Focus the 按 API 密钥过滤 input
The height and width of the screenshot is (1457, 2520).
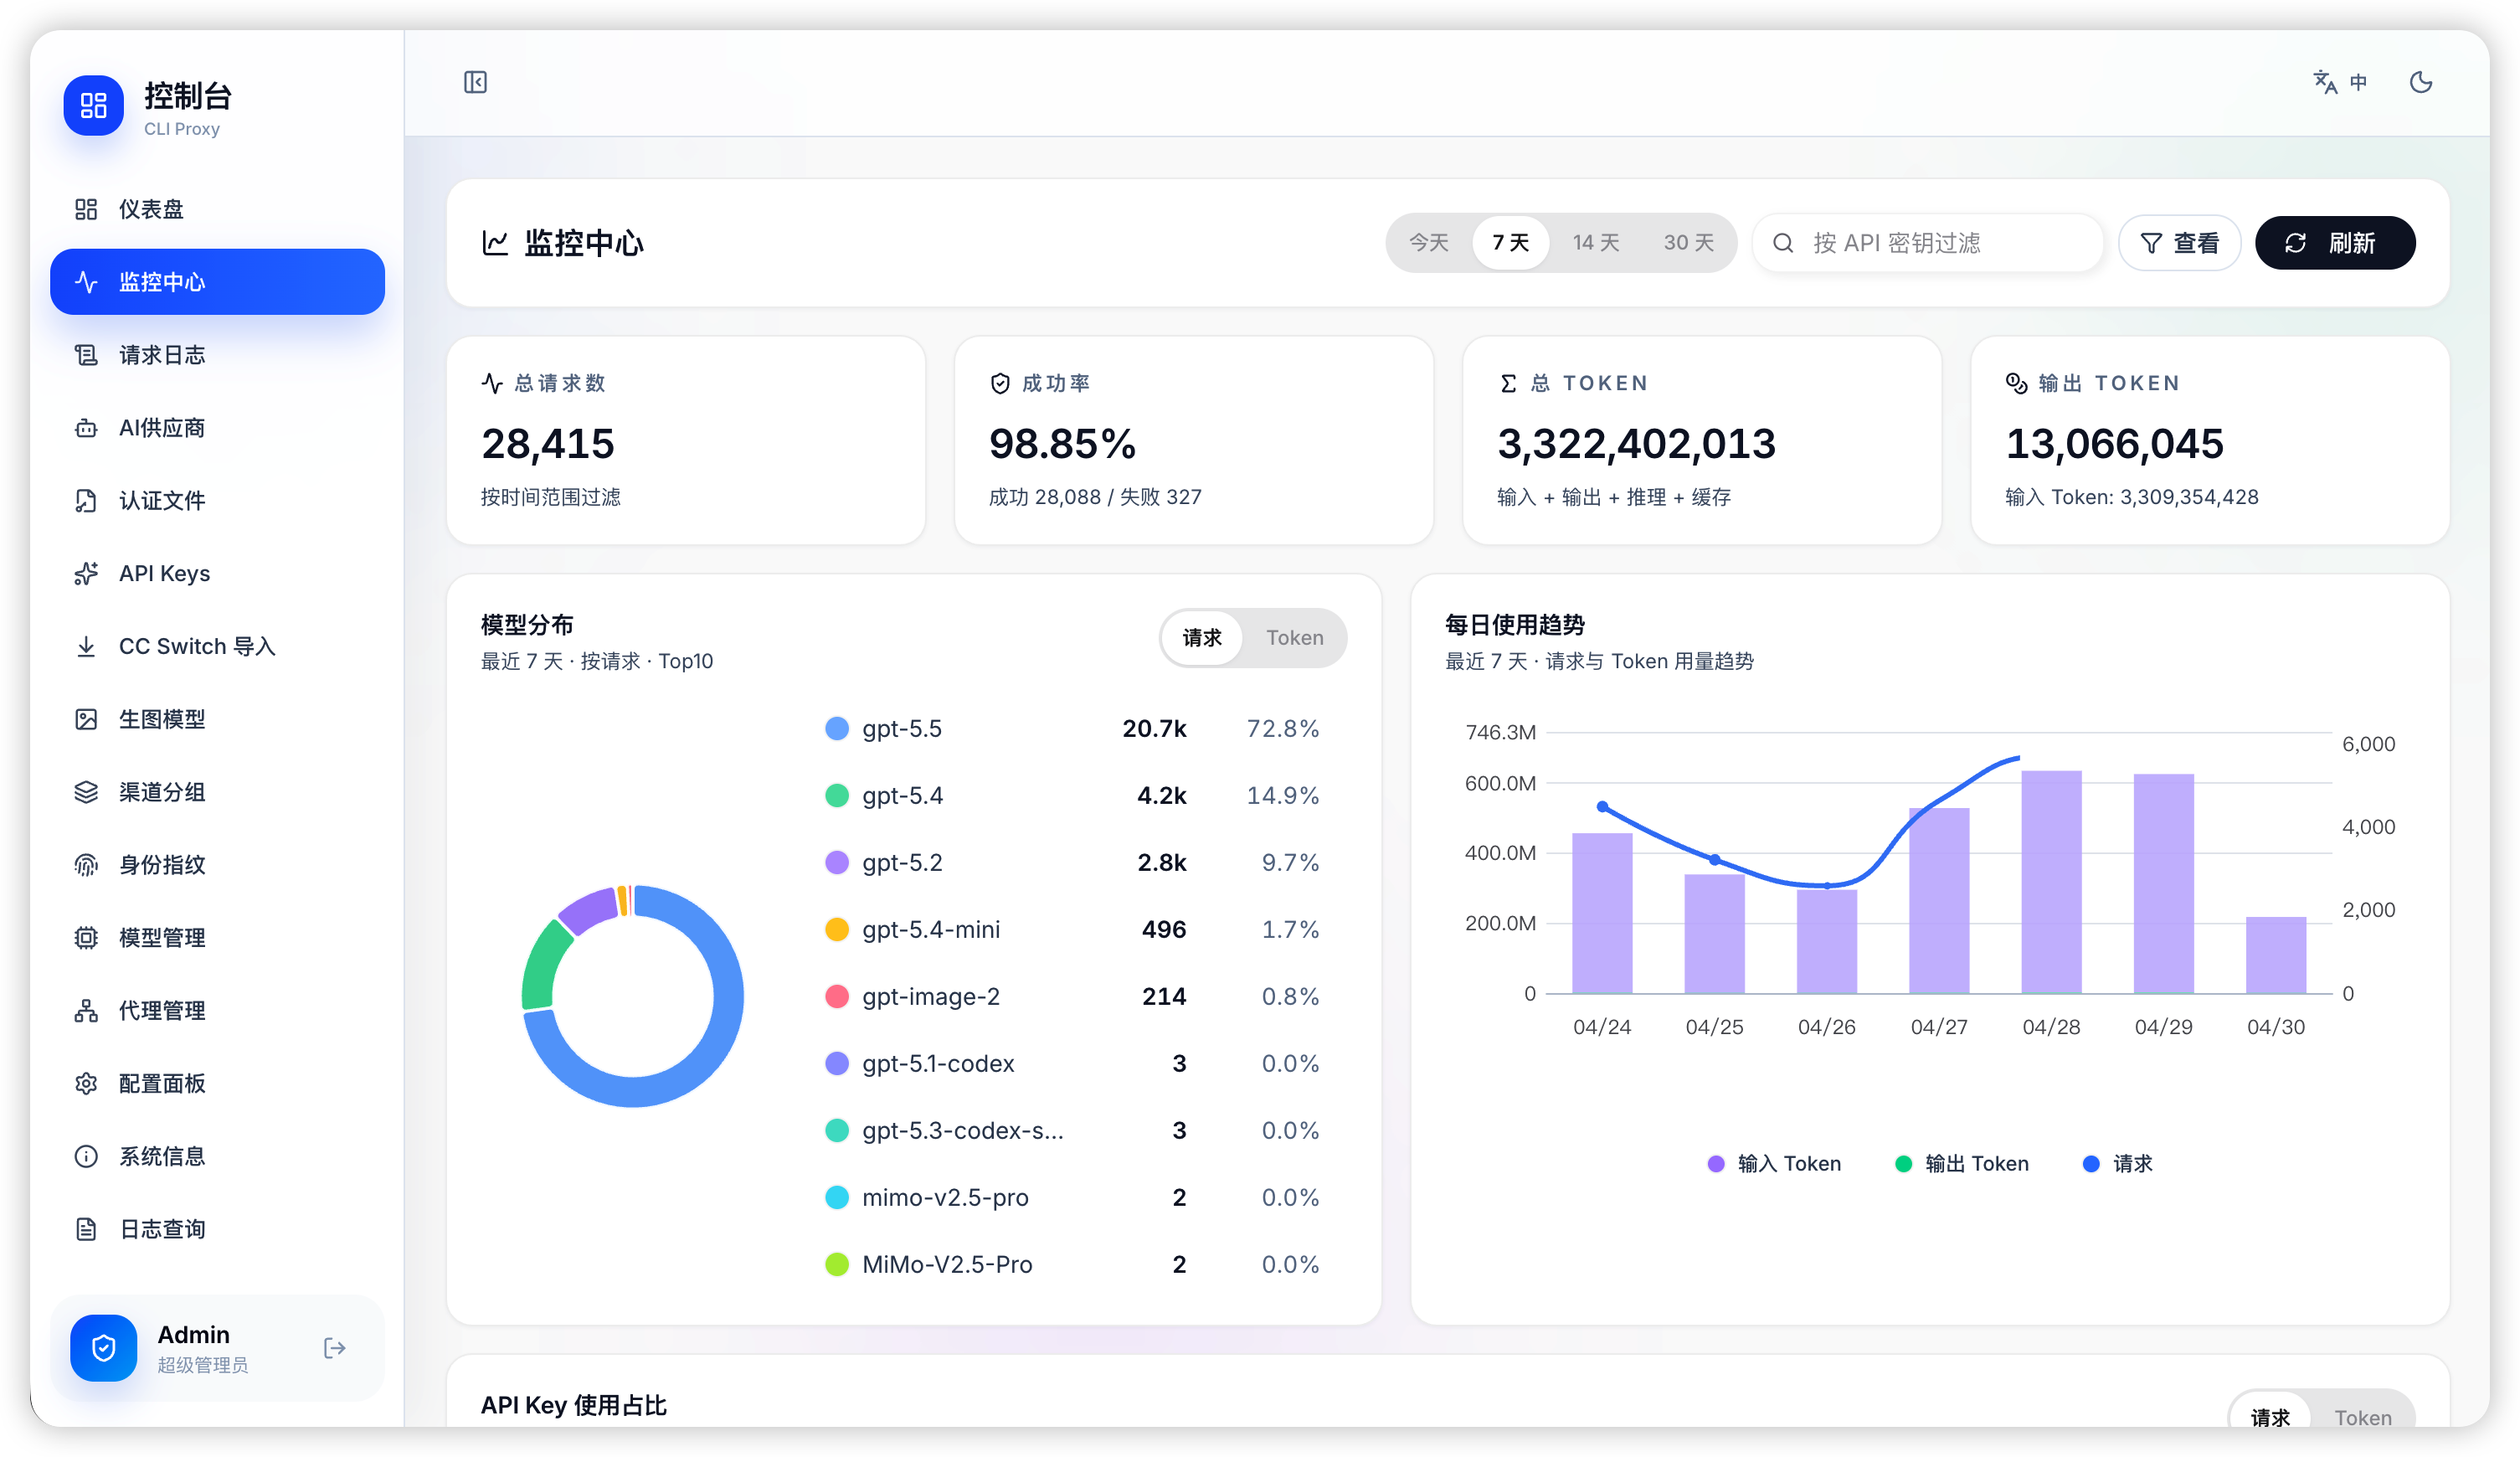1928,243
